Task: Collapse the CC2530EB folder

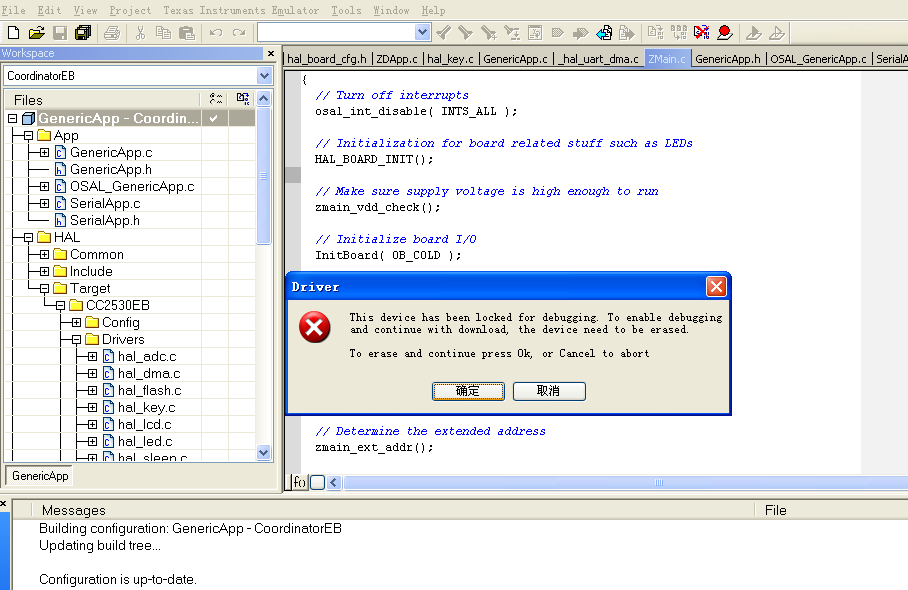Action: 60,305
